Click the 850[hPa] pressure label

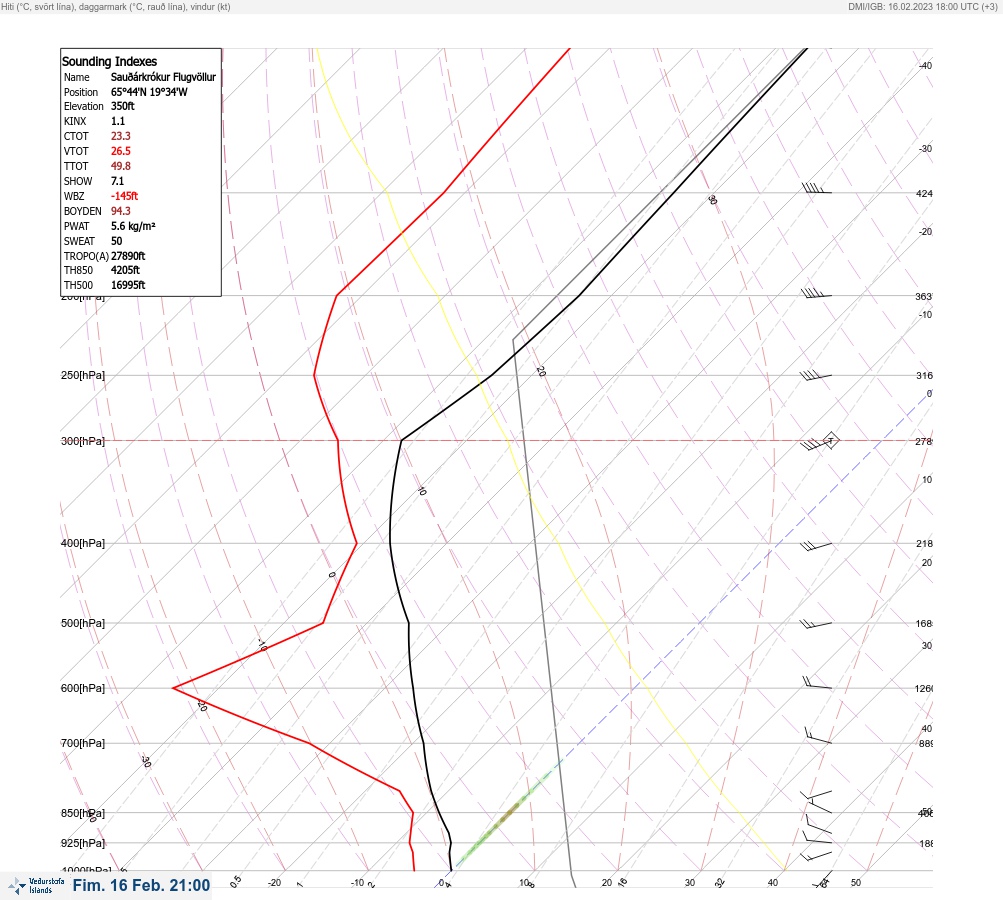pyautogui.click(x=83, y=813)
